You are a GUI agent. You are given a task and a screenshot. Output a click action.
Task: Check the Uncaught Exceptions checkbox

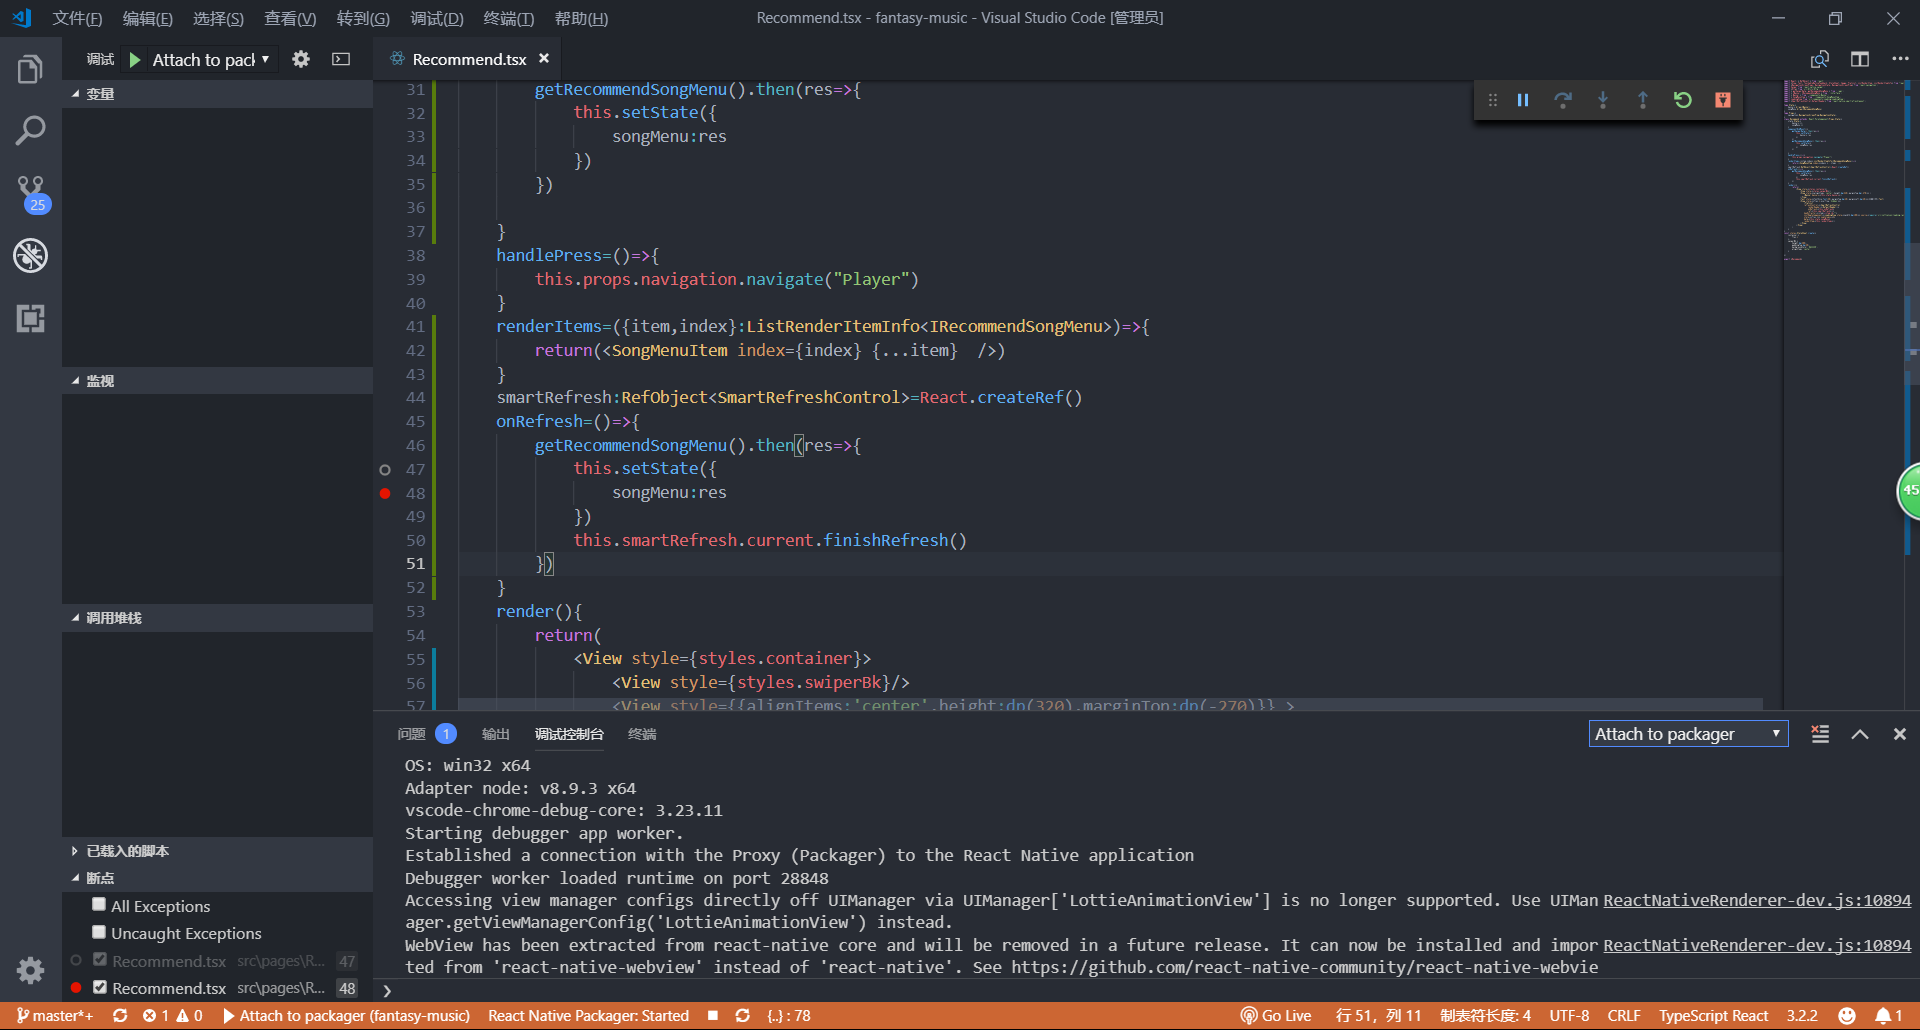(x=99, y=931)
